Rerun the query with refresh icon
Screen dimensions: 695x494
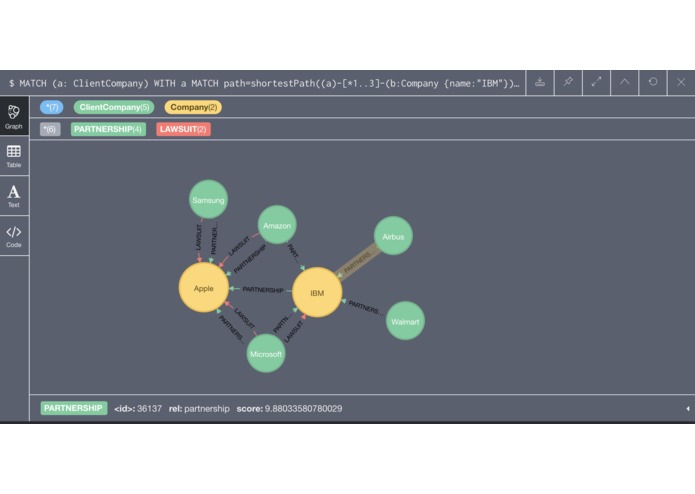pyautogui.click(x=653, y=82)
